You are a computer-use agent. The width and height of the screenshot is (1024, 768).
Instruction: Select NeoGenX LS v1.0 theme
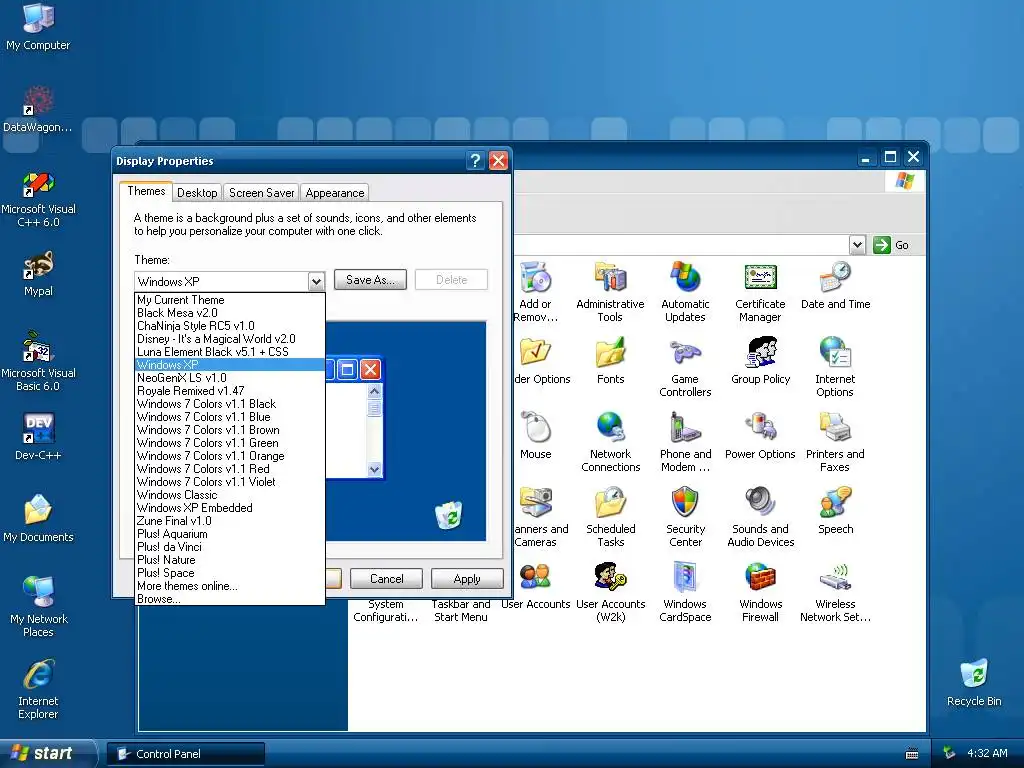[229, 377]
